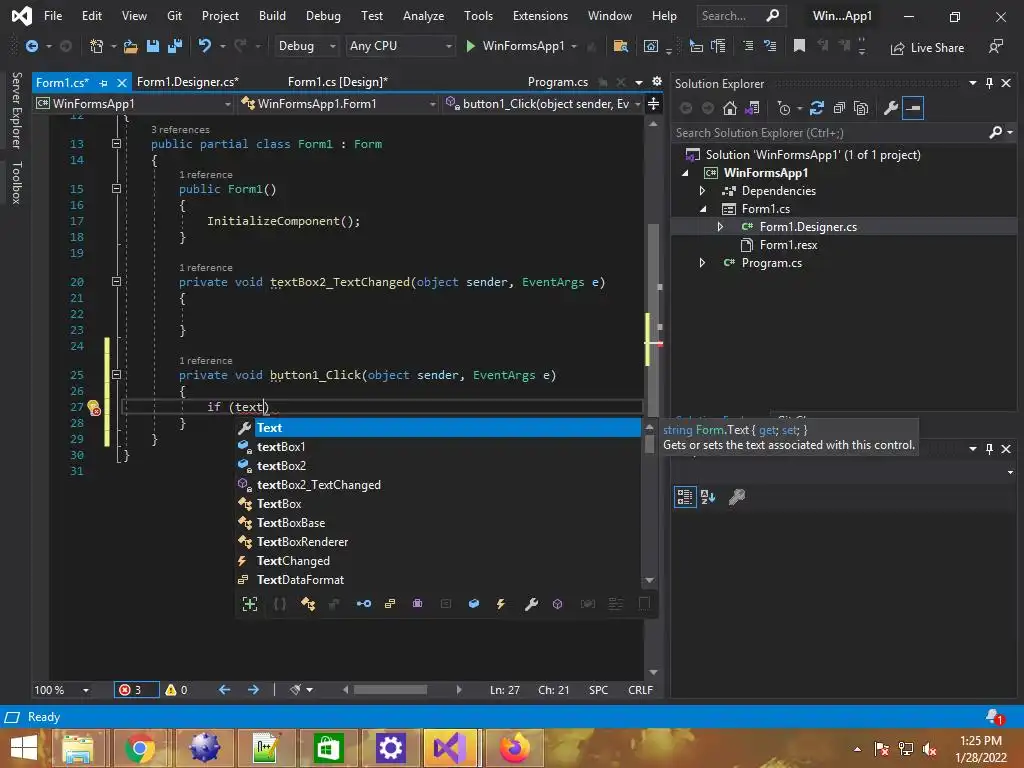Toggle the methods cube filter in IntelliSense
Screen dimensions: 1024x768
point(557,604)
